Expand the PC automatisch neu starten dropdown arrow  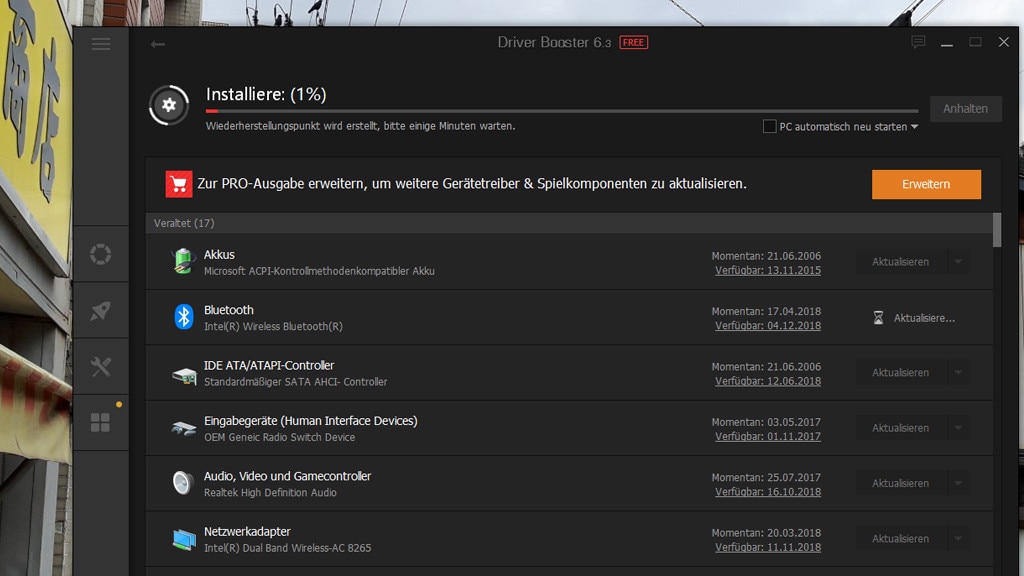[x=914, y=127]
